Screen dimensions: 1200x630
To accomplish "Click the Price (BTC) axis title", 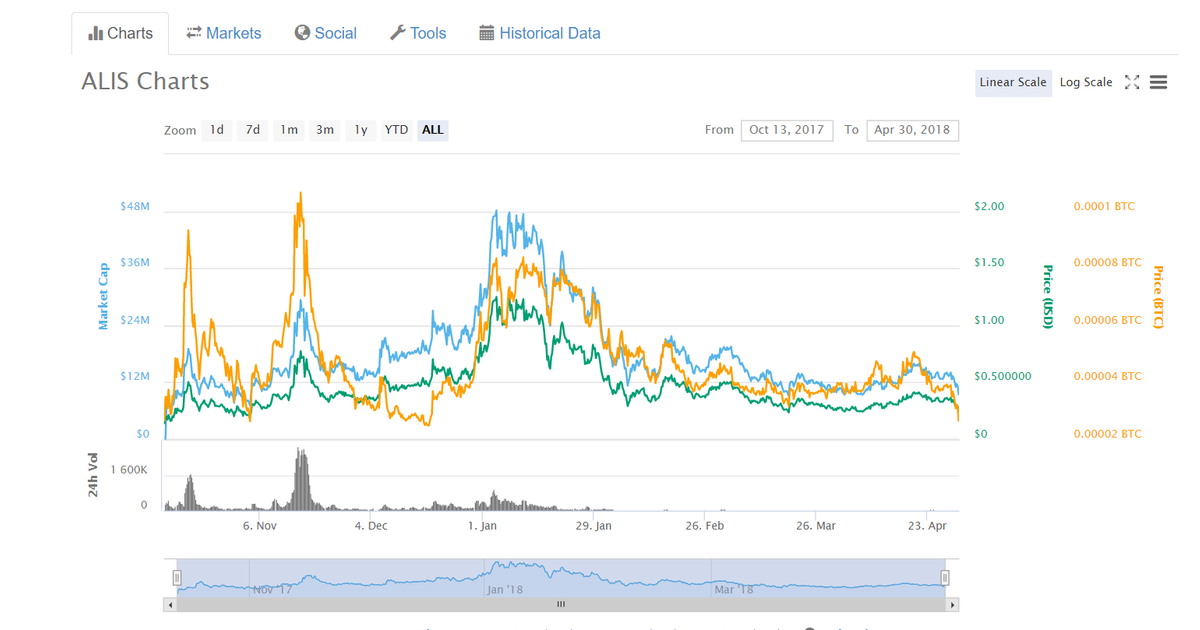I will pyautogui.click(x=1158, y=297).
